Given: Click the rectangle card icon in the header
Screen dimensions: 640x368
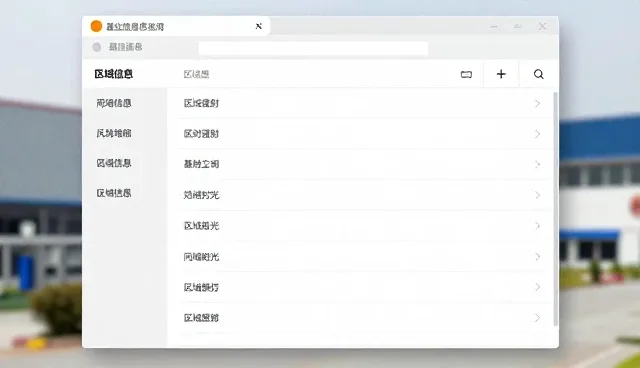Looking at the screenshot, I should (x=466, y=74).
